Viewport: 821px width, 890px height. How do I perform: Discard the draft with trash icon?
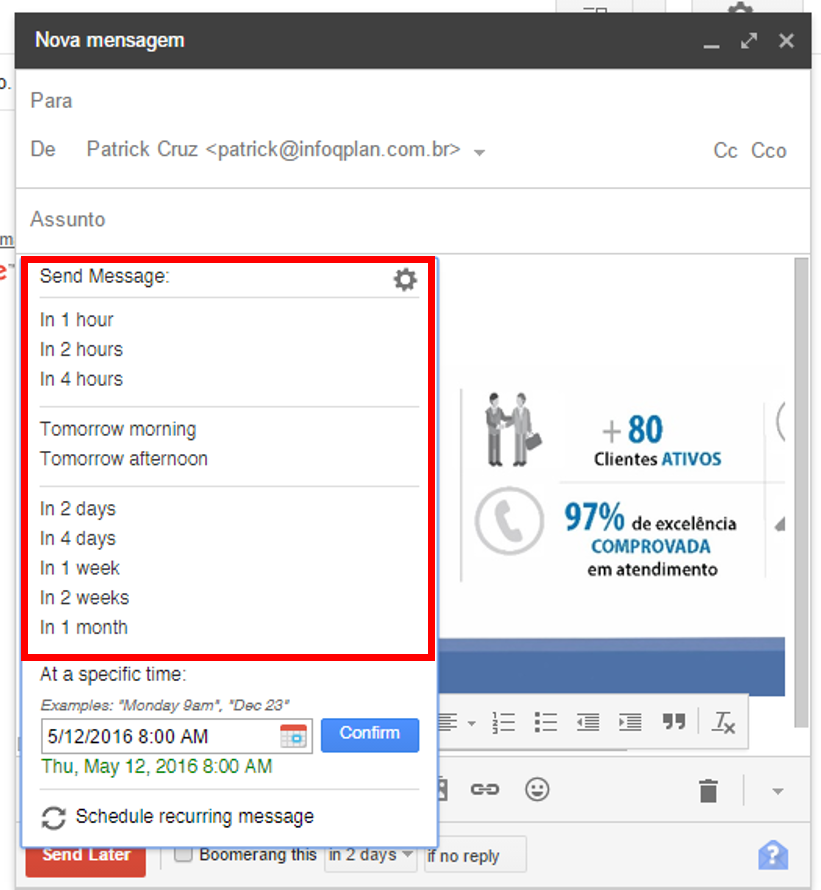click(x=708, y=791)
